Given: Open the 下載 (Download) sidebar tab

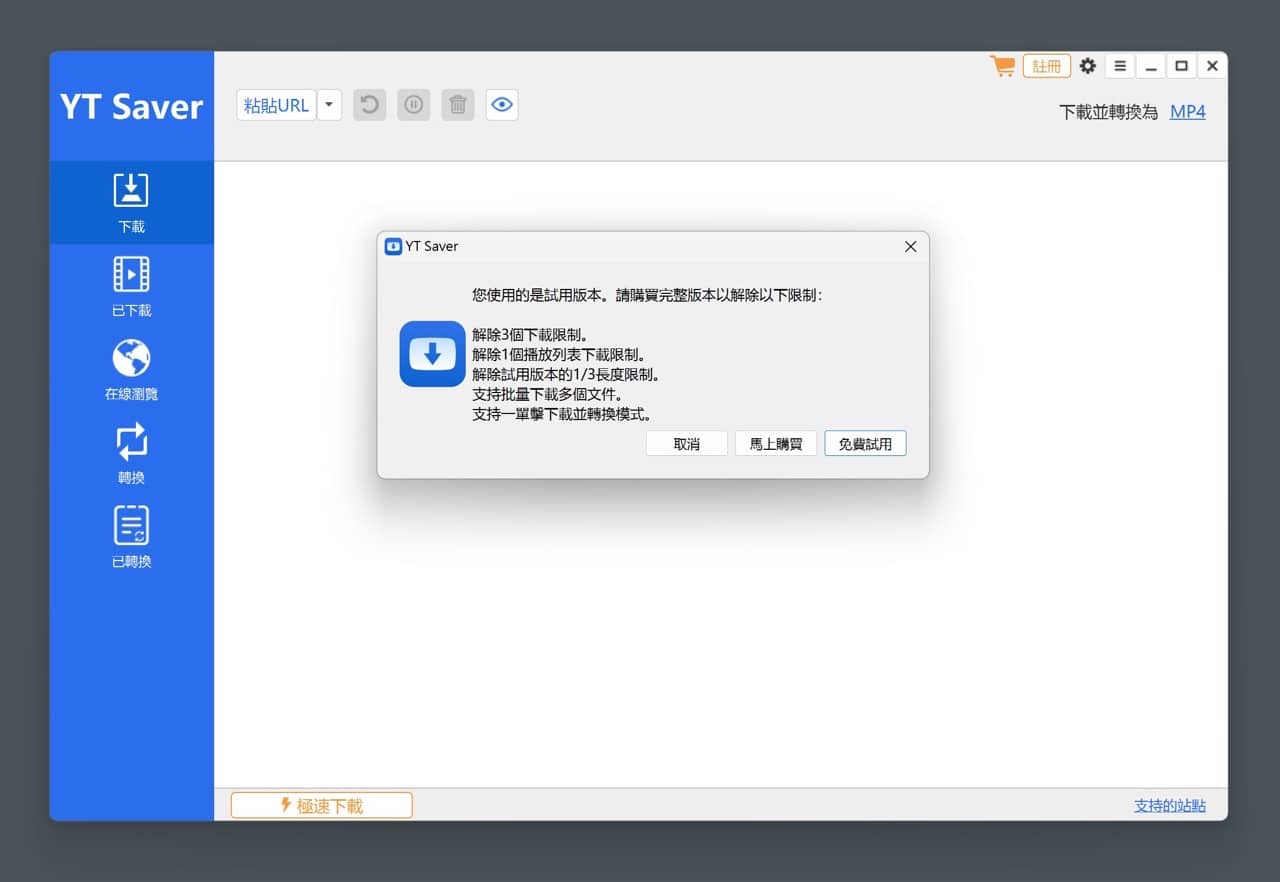Looking at the screenshot, I should (x=131, y=202).
